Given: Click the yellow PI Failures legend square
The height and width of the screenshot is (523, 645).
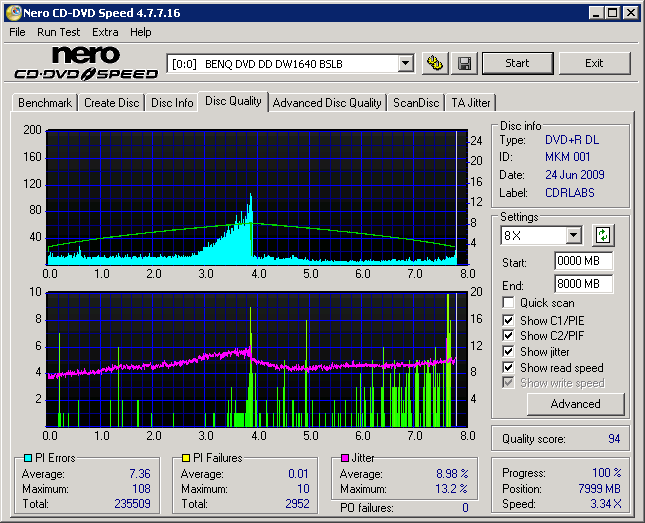Looking at the screenshot, I should pos(186,458).
